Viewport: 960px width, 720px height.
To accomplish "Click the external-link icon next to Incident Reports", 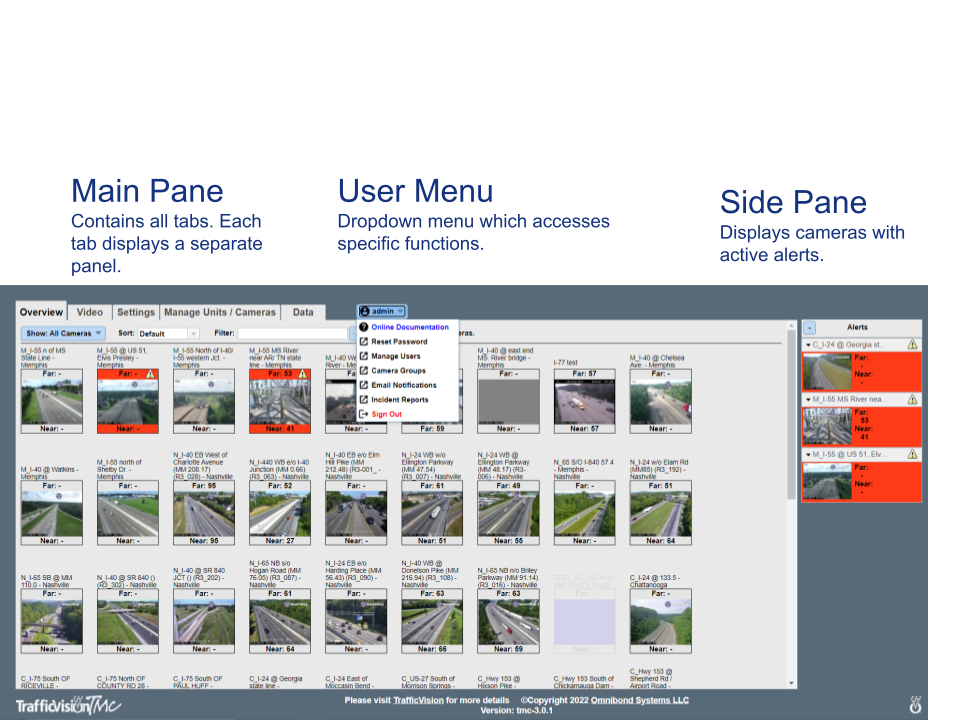I will coord(364,399).
